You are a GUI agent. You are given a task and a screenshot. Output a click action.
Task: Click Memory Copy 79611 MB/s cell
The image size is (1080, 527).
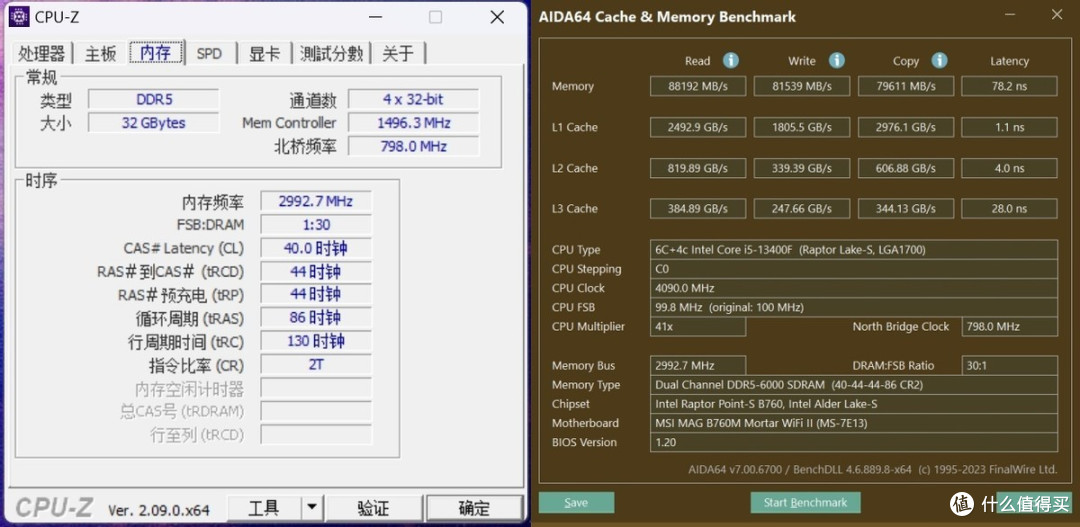[x=906, y=86]
